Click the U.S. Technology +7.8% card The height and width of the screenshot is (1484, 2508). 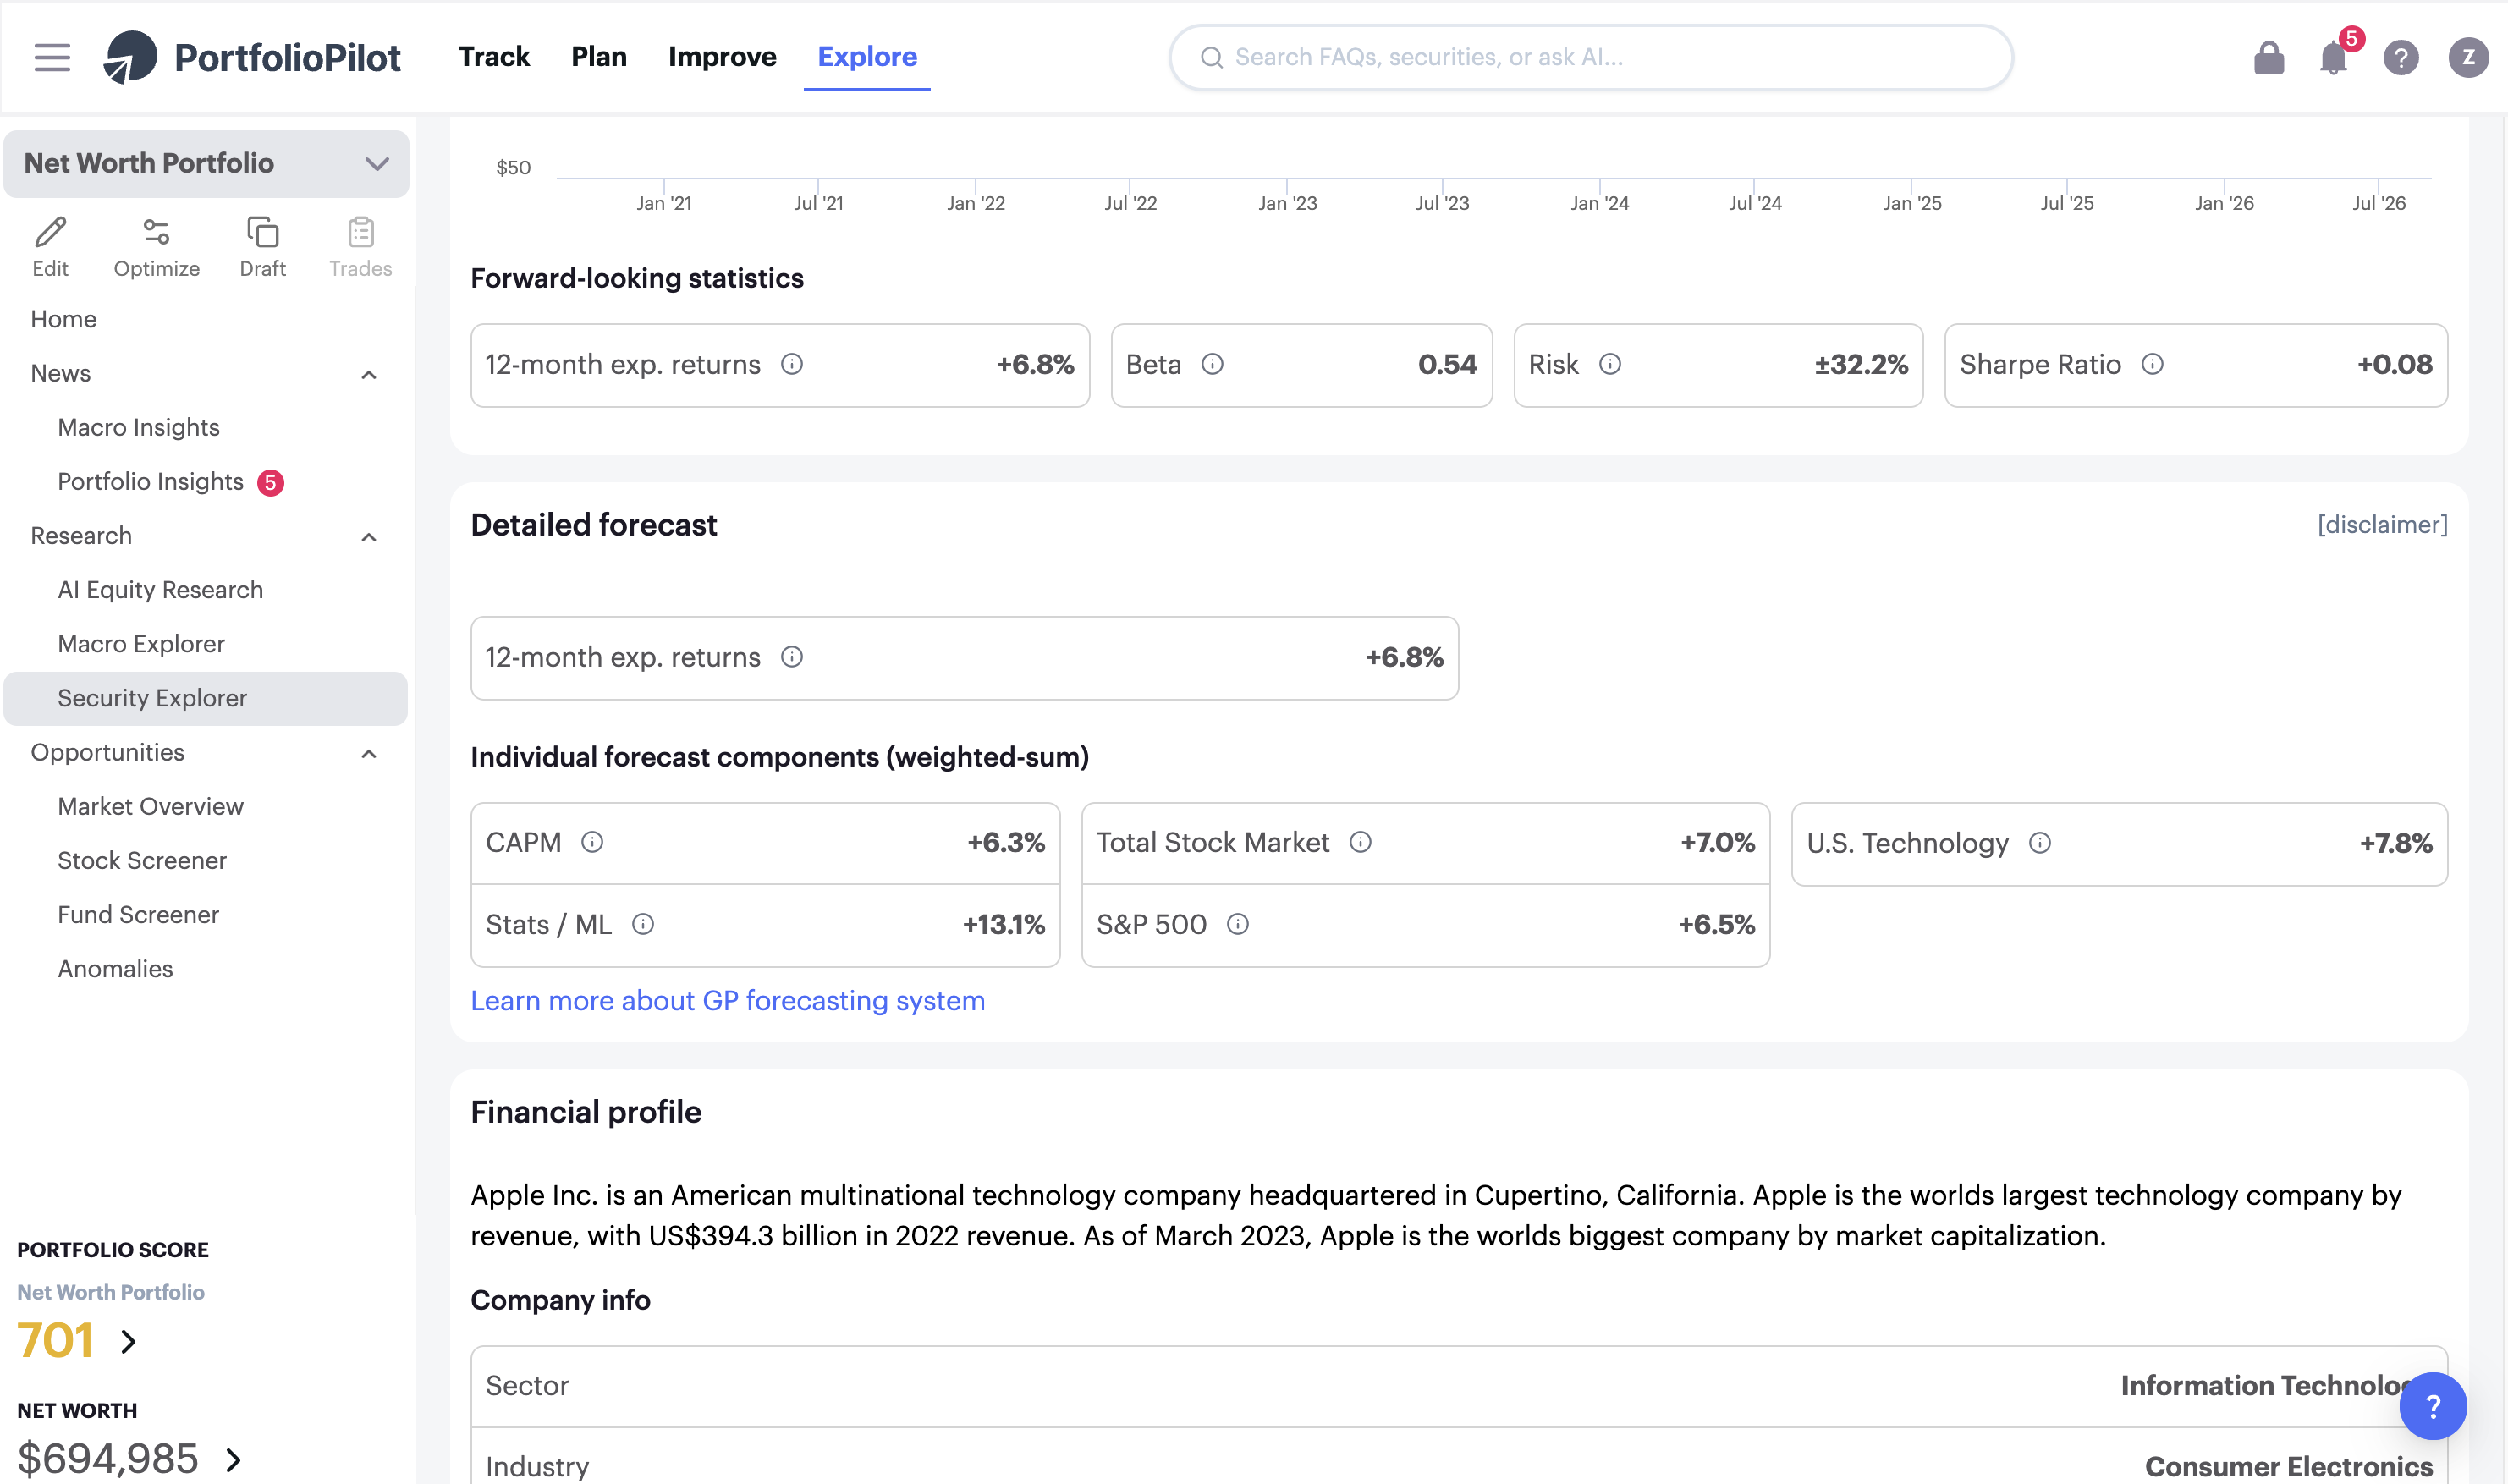click(2119, 843)
